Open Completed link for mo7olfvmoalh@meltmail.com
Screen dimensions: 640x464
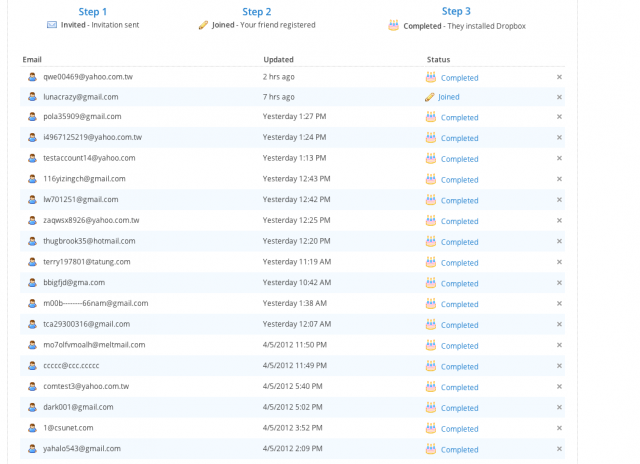pos(459,346)
